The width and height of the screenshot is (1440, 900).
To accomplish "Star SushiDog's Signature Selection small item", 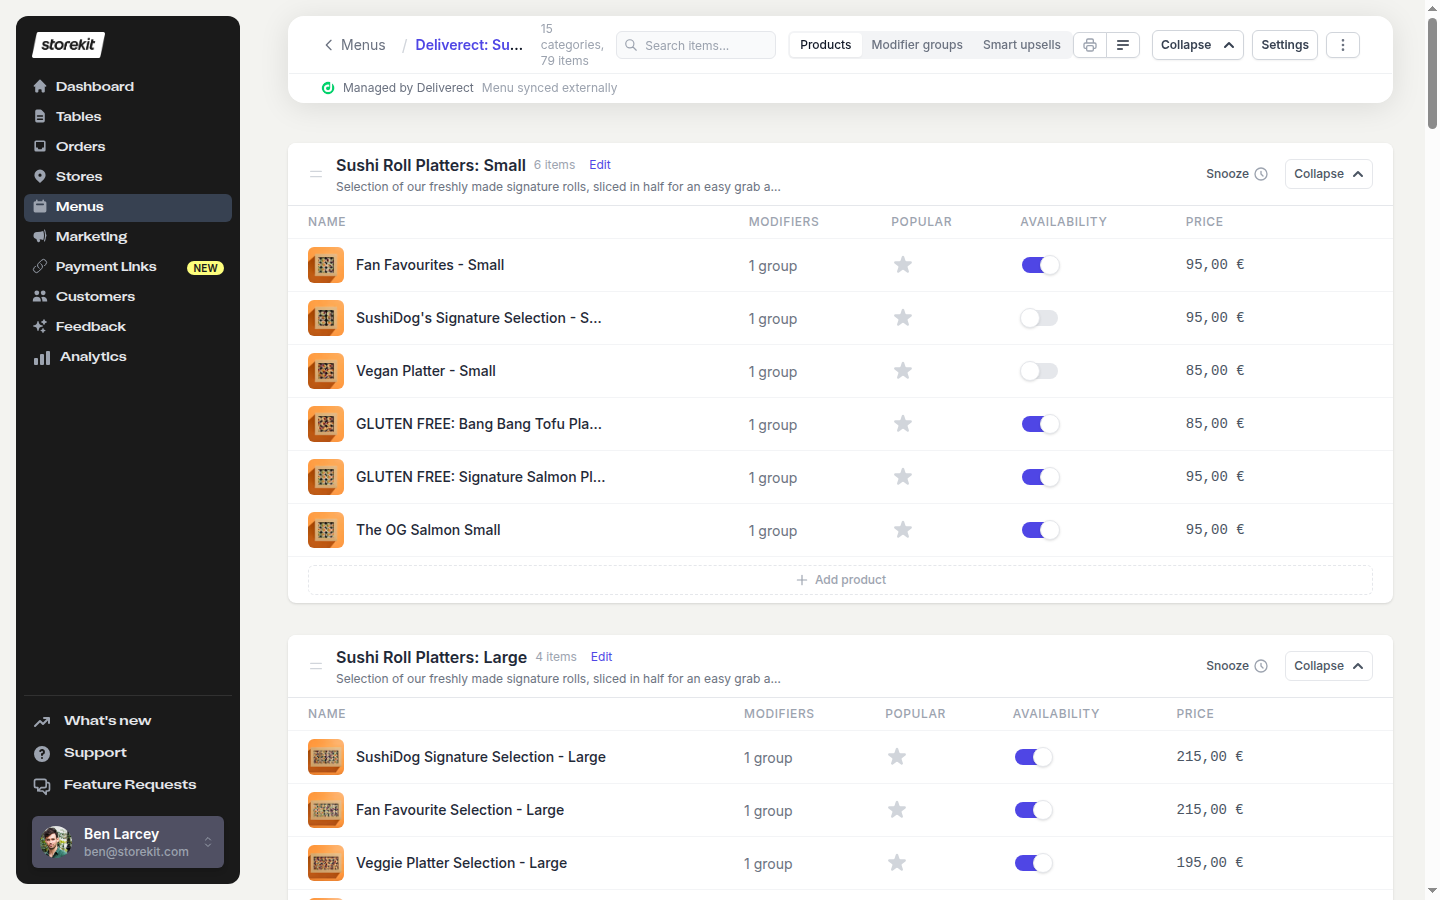I will (903, 318).
